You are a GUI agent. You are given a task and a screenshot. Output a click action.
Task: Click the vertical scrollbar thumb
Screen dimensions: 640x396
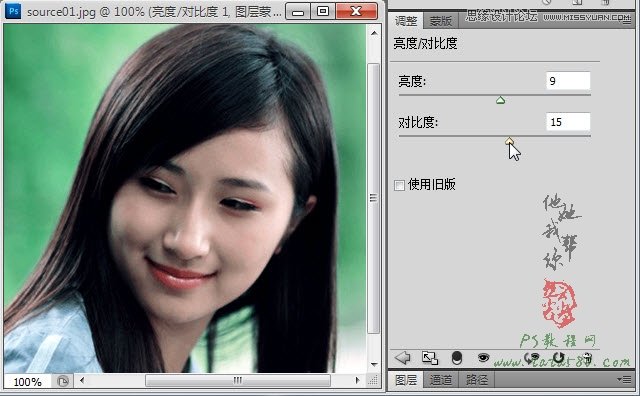click(373, 198)
